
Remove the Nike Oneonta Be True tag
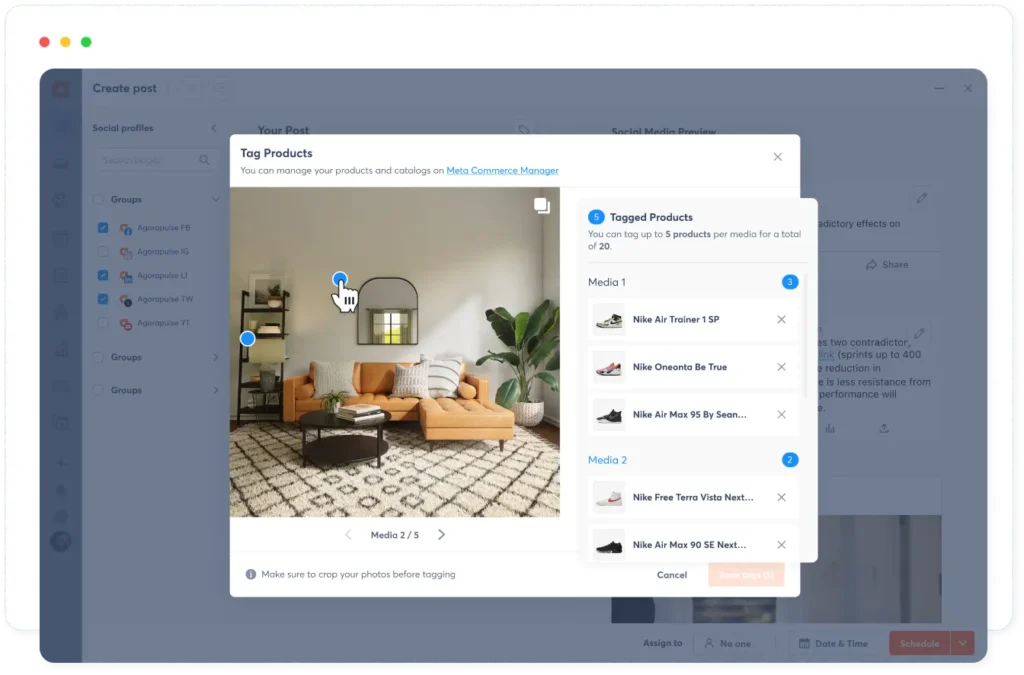(x=781, y=367)
